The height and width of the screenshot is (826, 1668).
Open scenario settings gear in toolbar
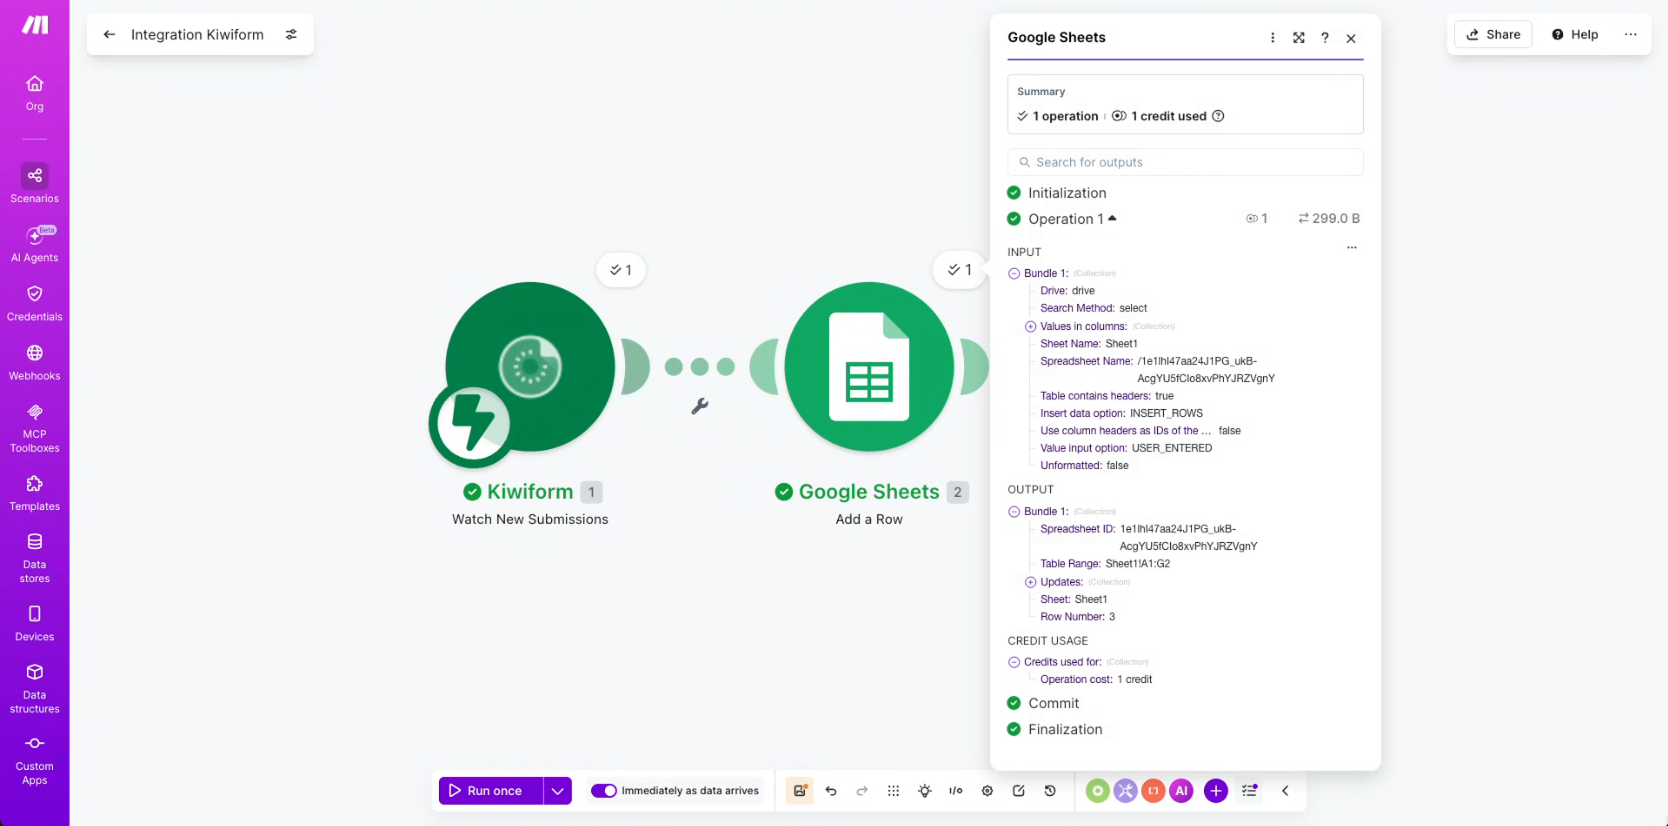point(987,791)
